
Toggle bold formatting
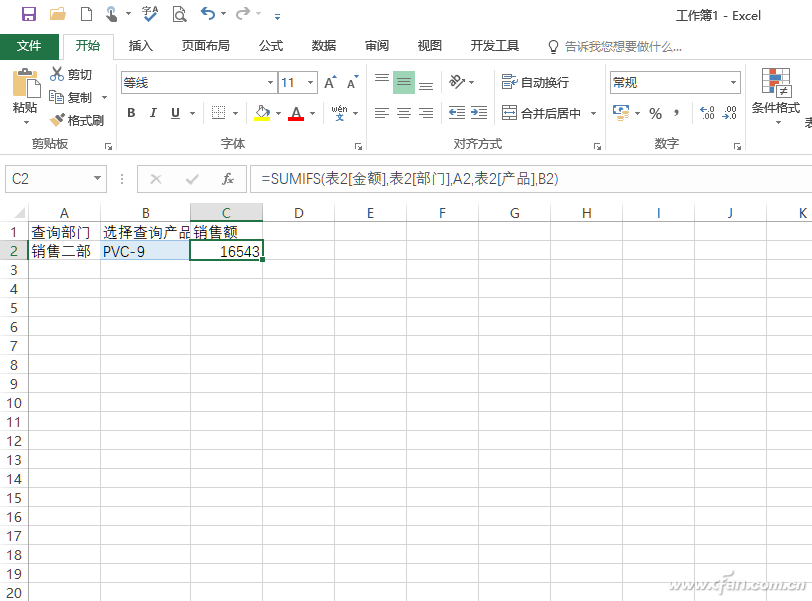click(x=132, y=113)
